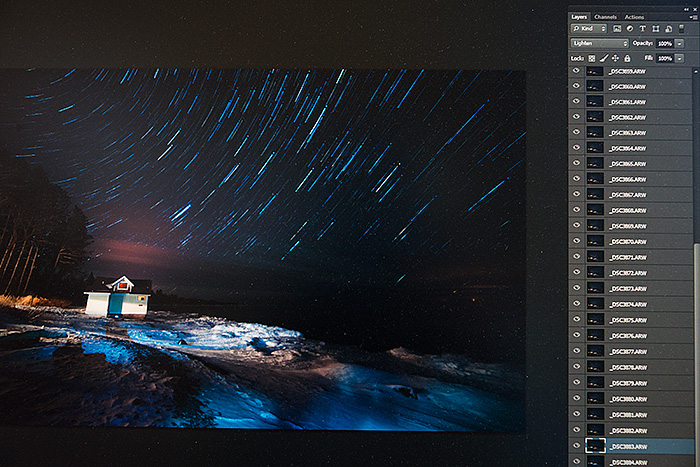Hide layer _DSC3868.ARW

(576, 209)
